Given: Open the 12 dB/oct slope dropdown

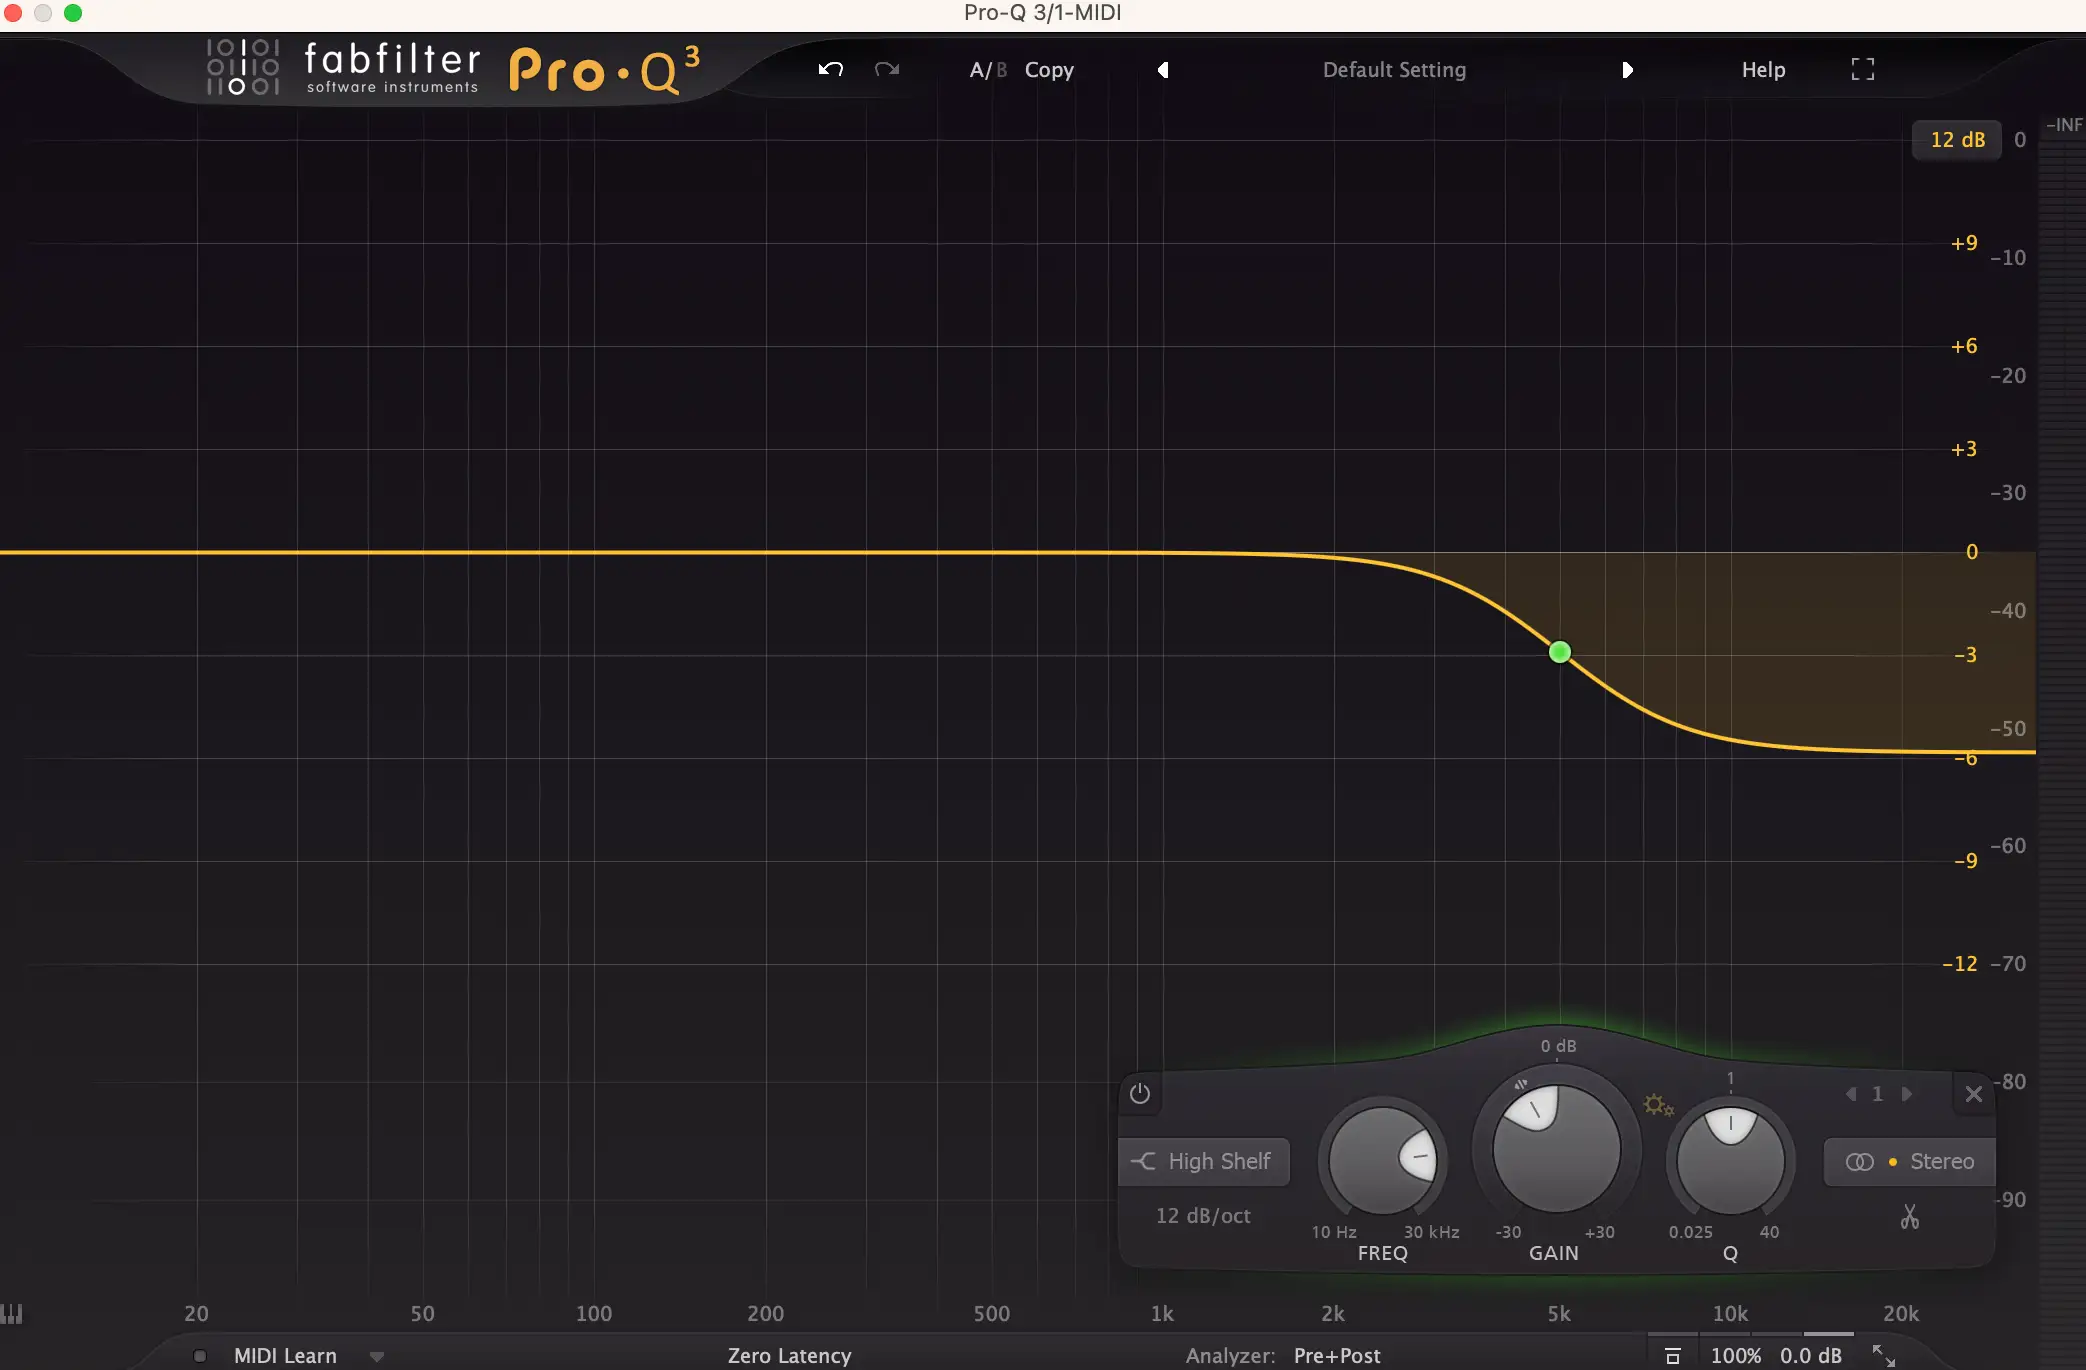Looking at the screenshot, I should pyautogui.click(x=1203, y=1216).
